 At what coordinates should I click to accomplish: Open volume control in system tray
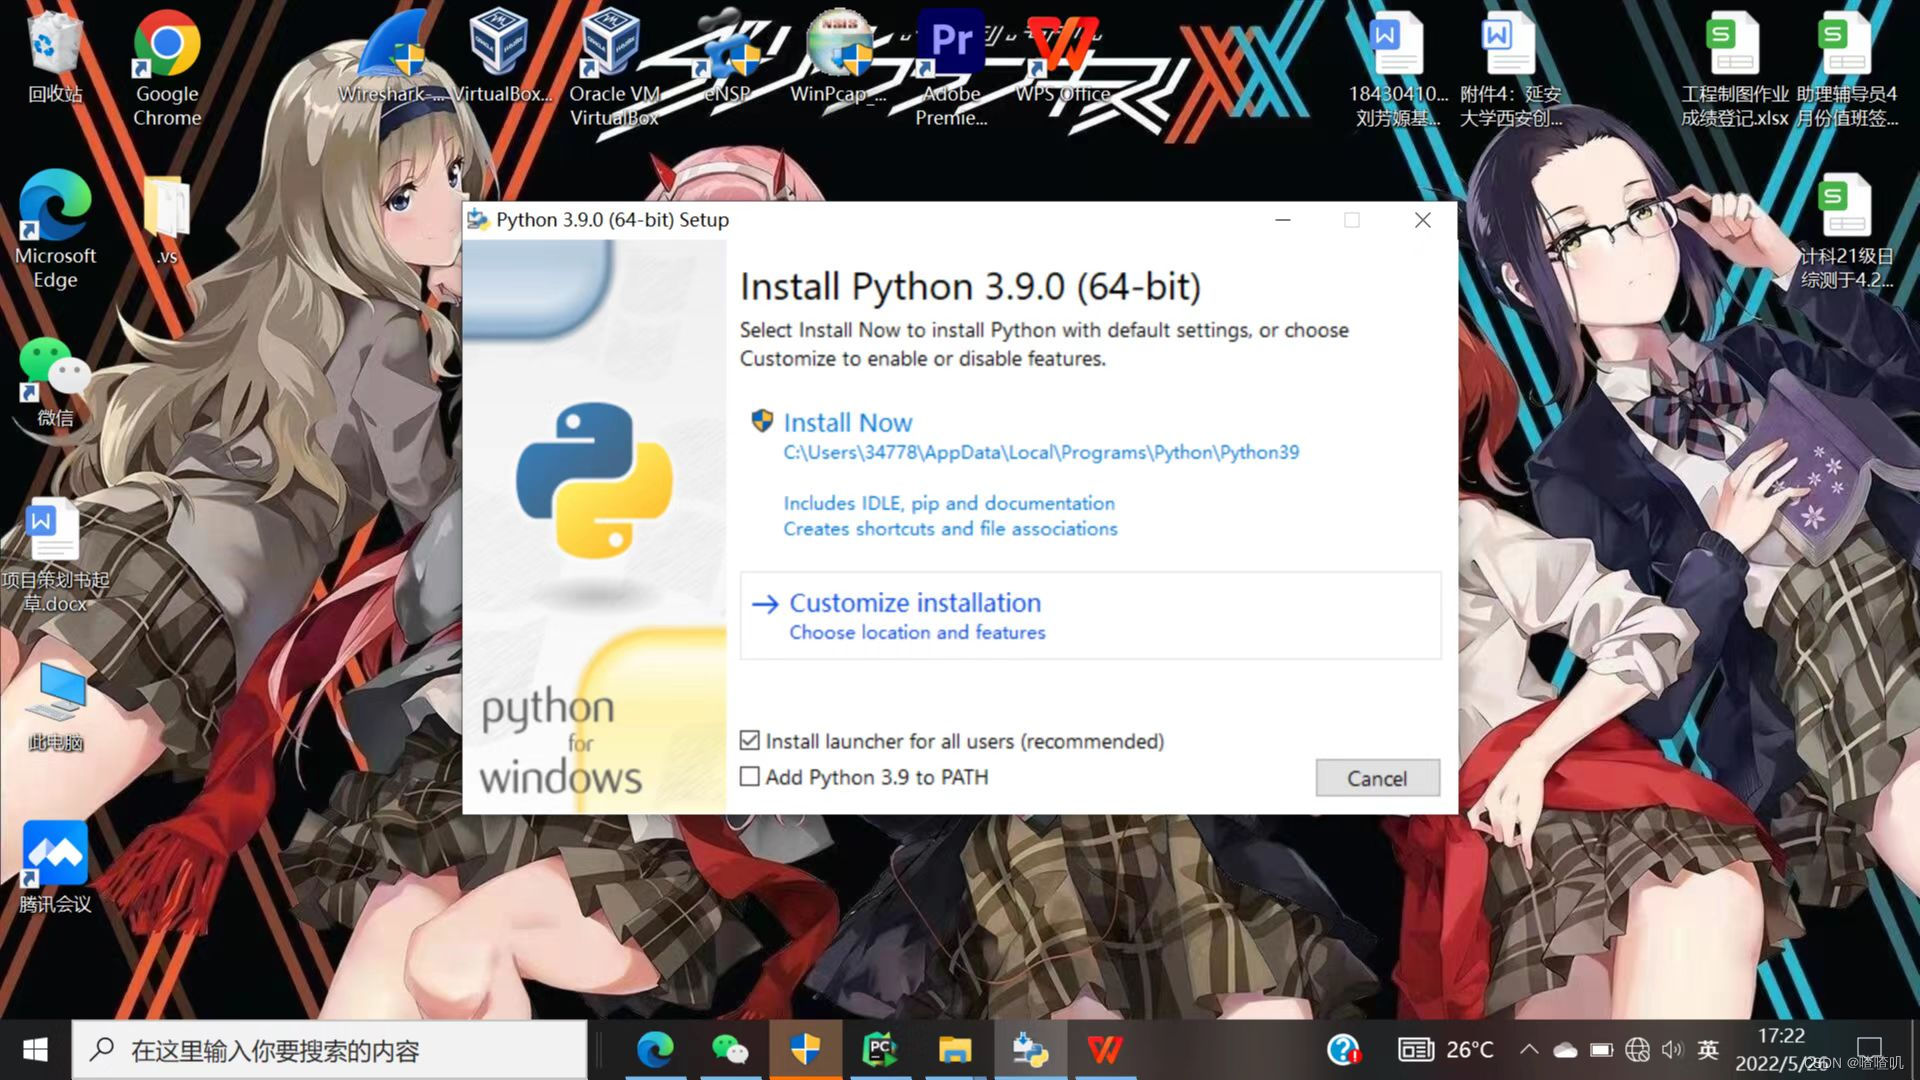coord(1672,1049)
